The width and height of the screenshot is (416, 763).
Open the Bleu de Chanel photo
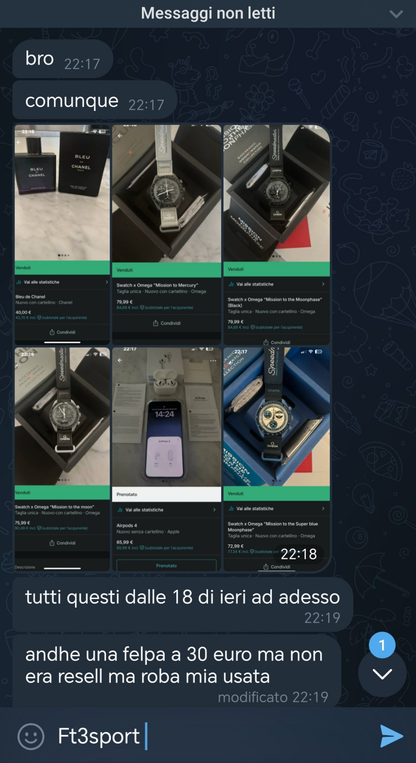pyautogui.click(x=62, y=235)
